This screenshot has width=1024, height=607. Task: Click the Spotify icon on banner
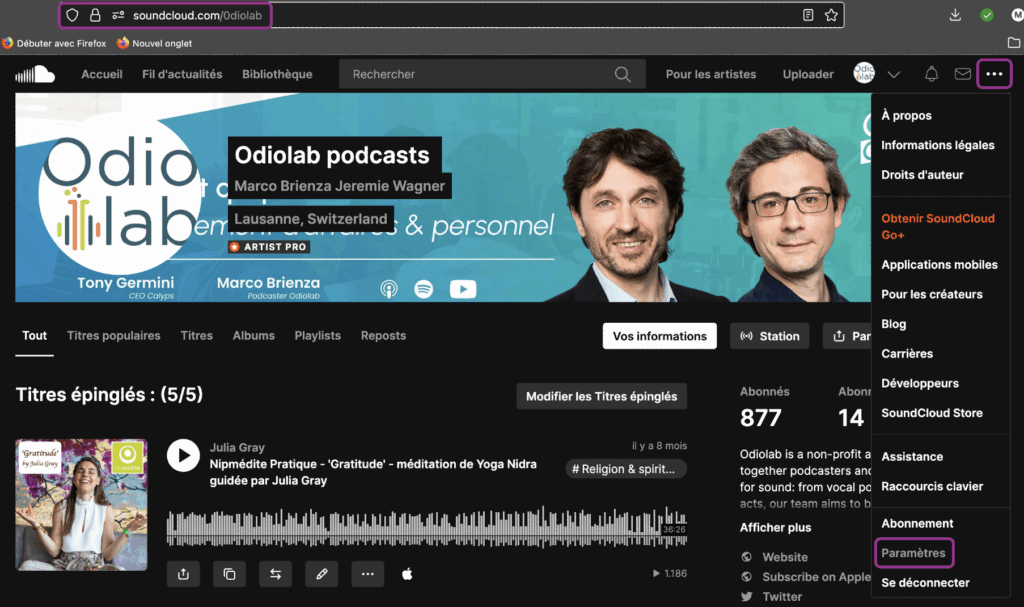(424, 289)
